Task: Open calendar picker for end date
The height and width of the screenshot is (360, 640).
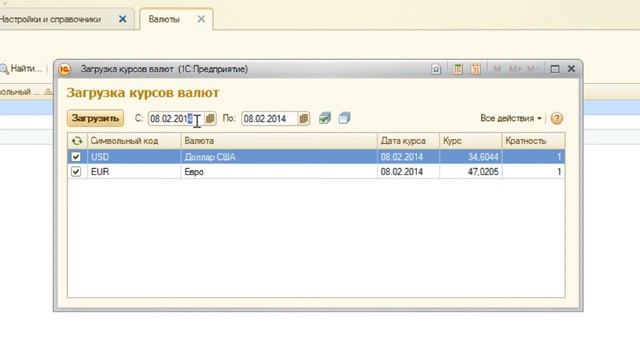Action: 303,119
